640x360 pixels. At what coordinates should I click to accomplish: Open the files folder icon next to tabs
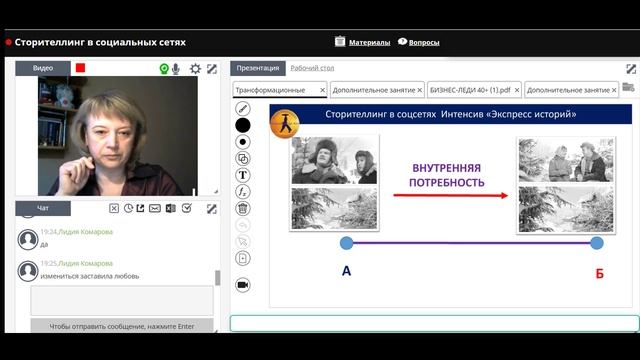click(628, 87)
